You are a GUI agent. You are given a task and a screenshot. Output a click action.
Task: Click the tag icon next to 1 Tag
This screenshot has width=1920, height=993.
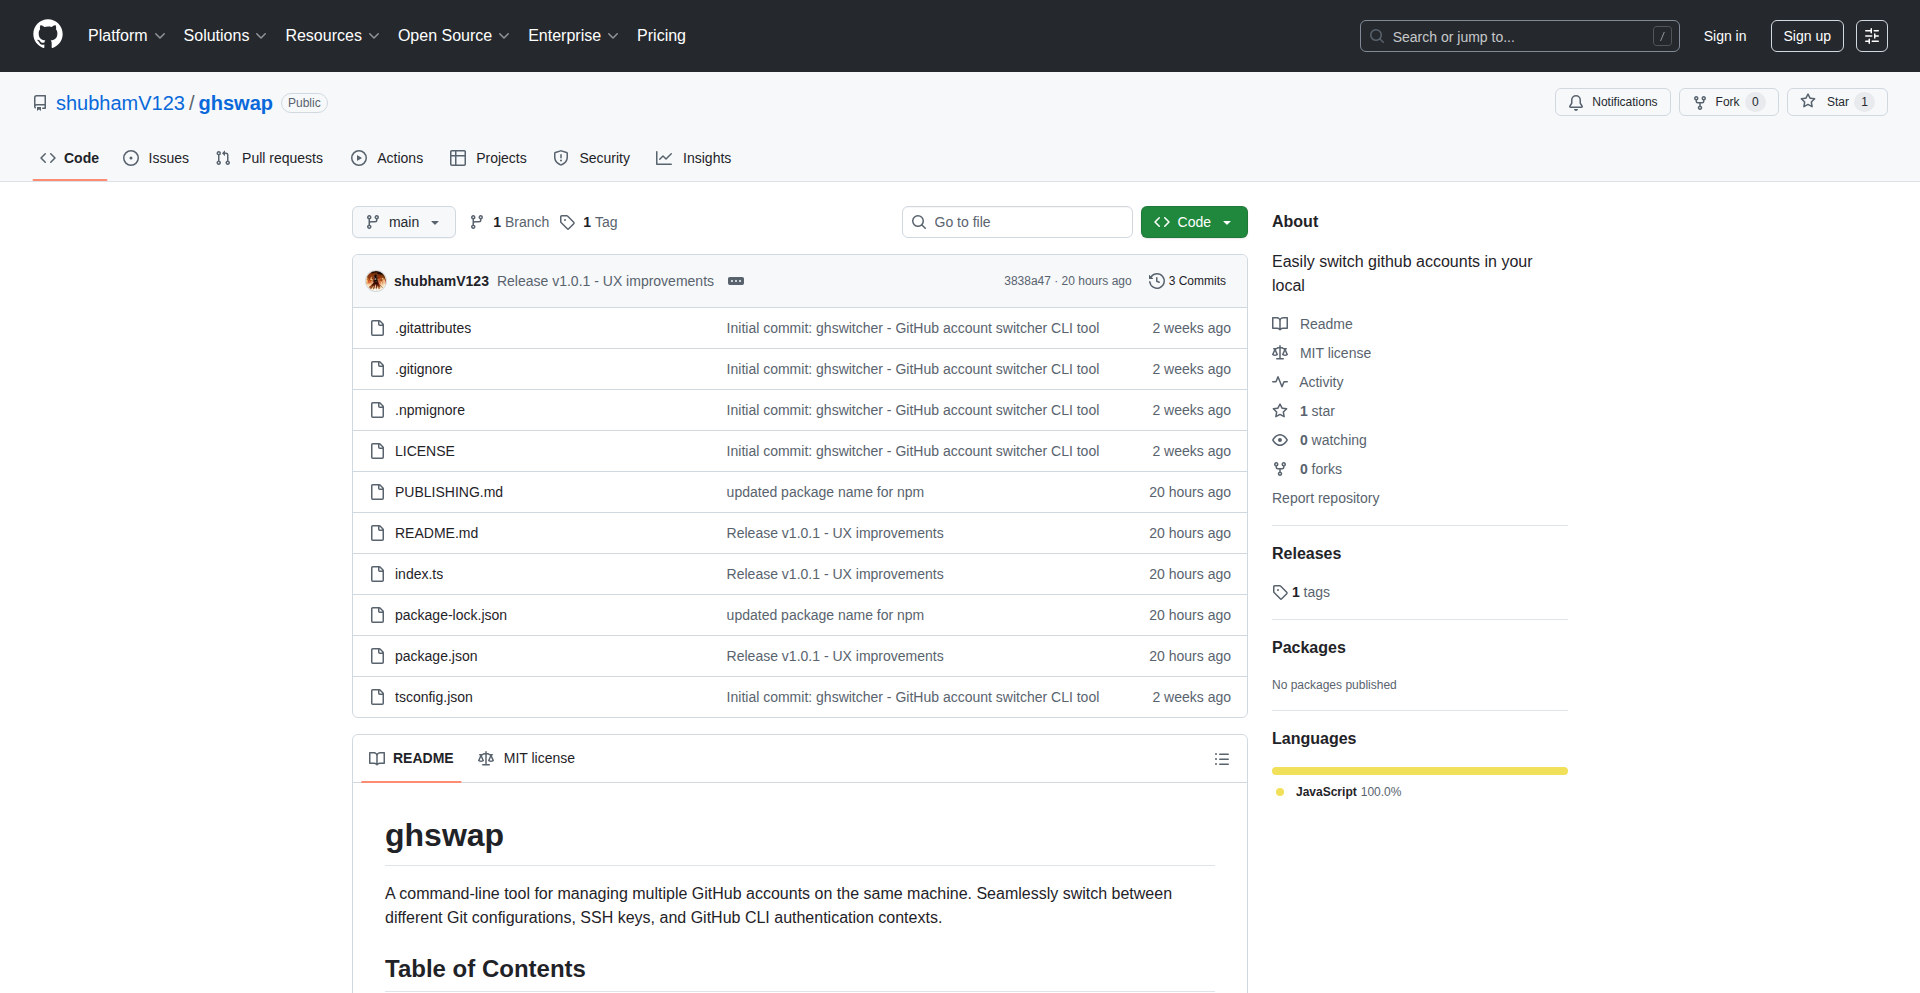(567, 222)
